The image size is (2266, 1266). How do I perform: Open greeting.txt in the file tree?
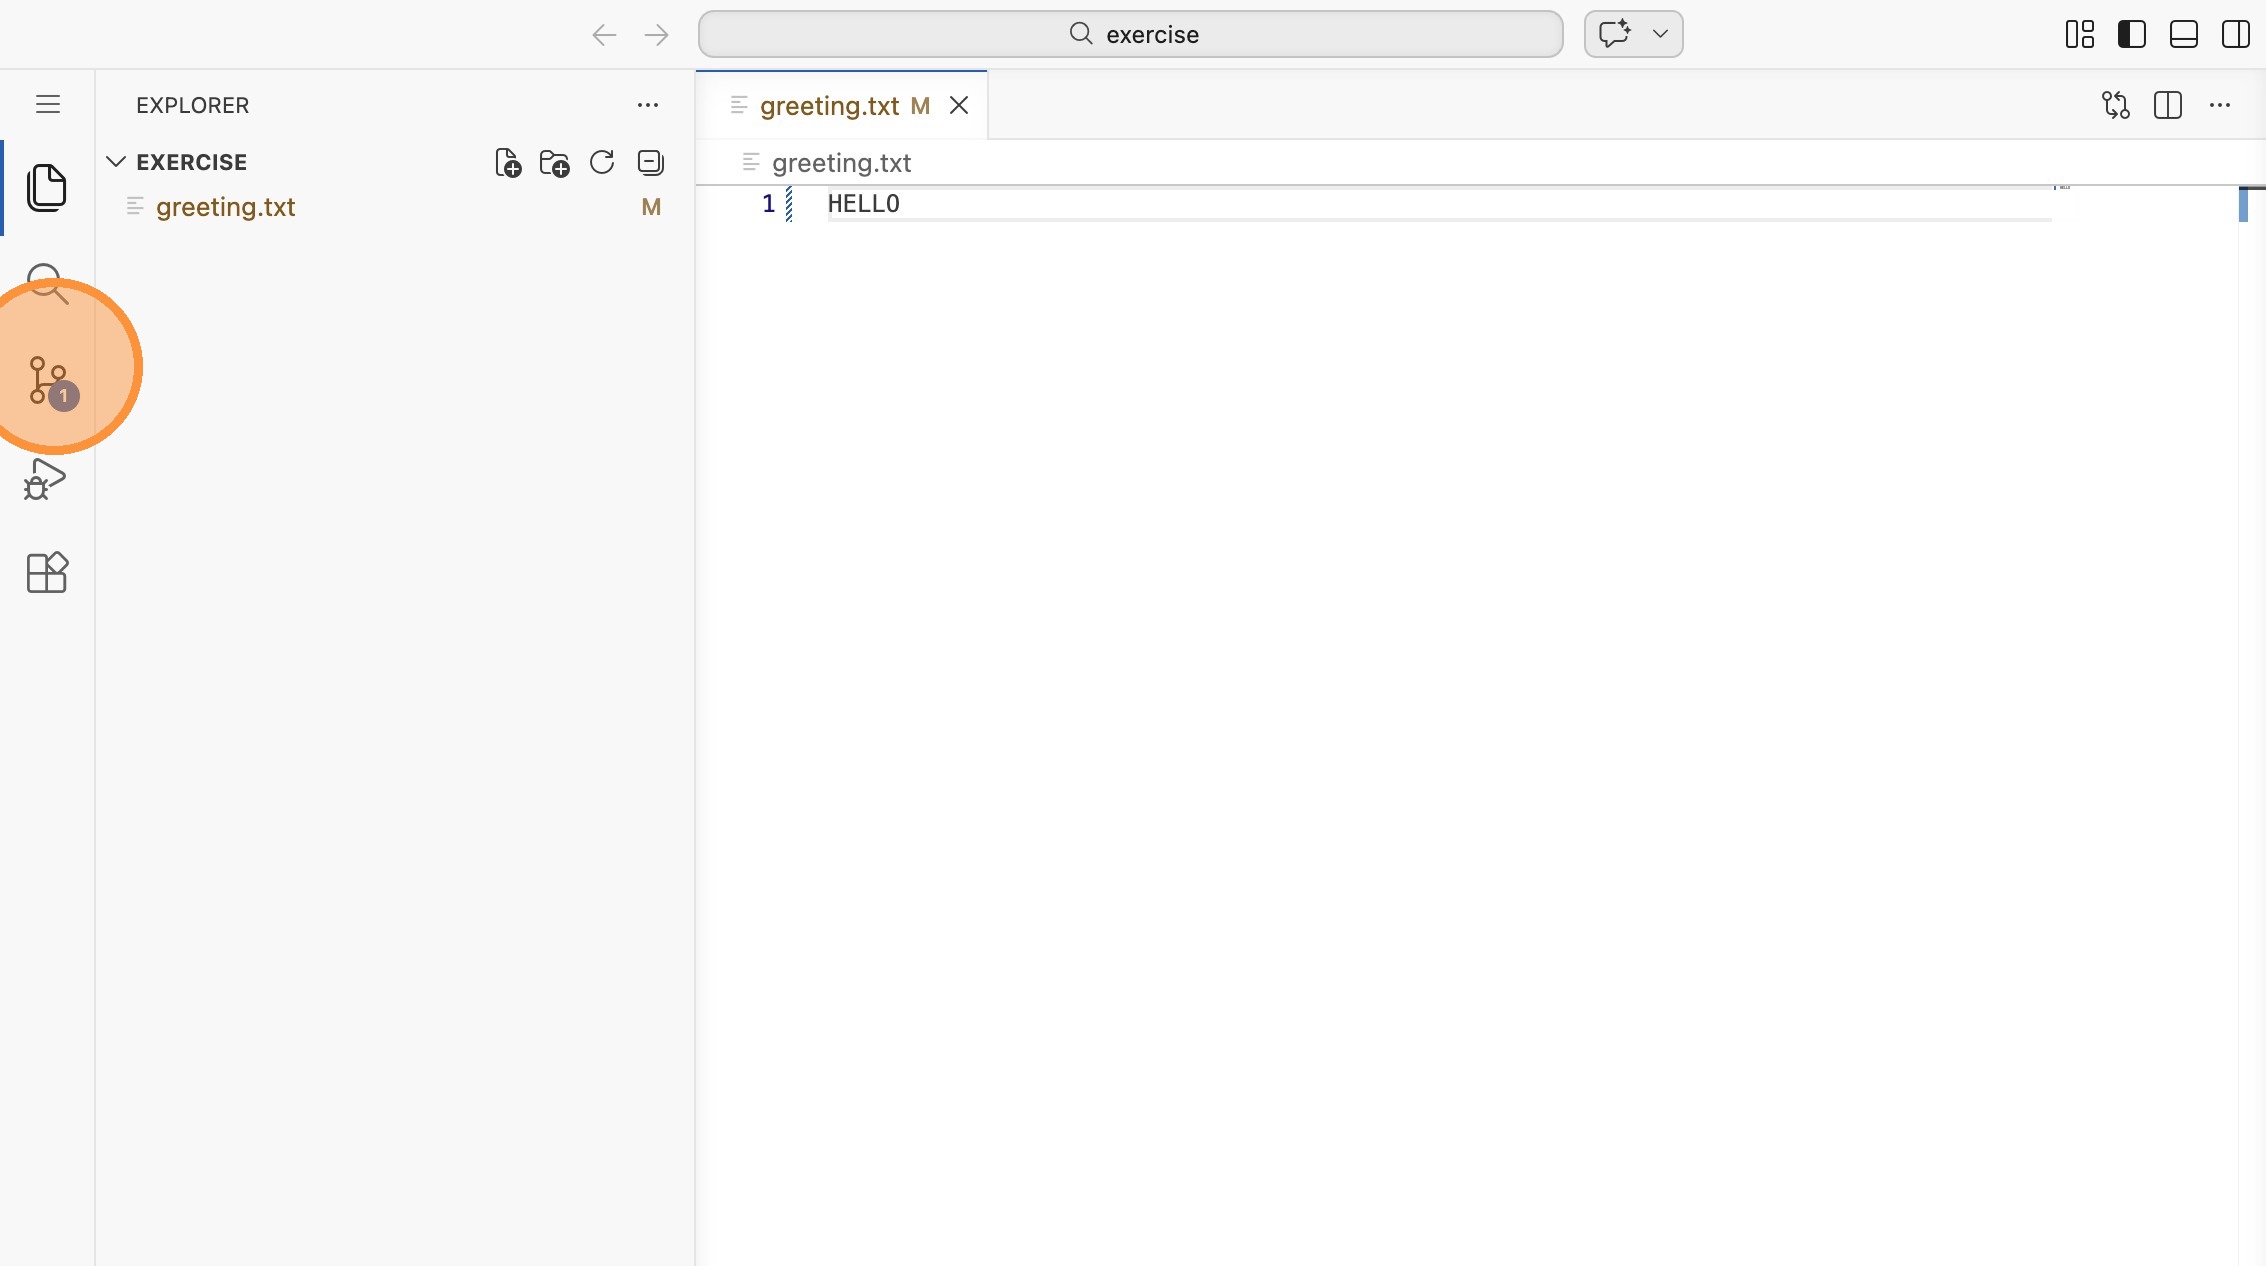225,207
